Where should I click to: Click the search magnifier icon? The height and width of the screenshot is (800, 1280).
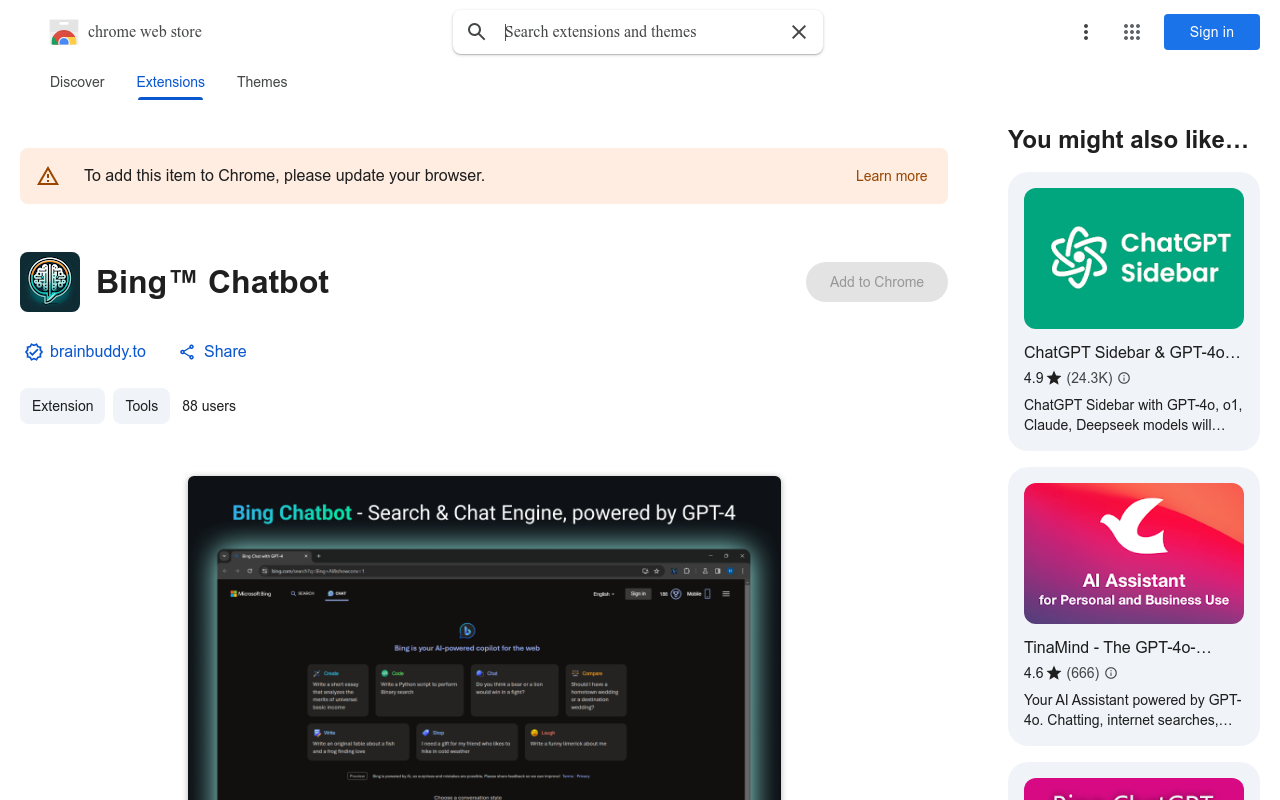click(477, 31)
